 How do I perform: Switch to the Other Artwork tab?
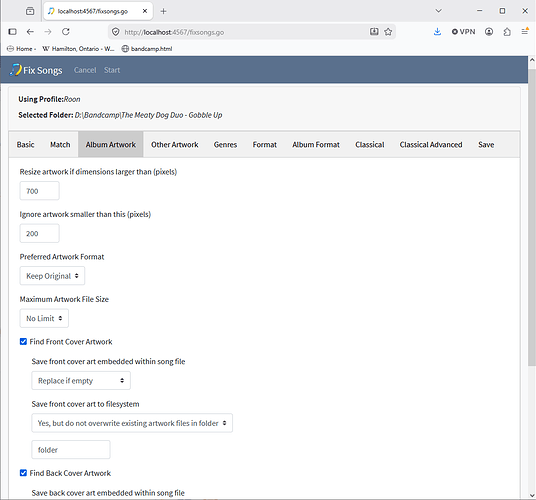click(x=175, y=145)
